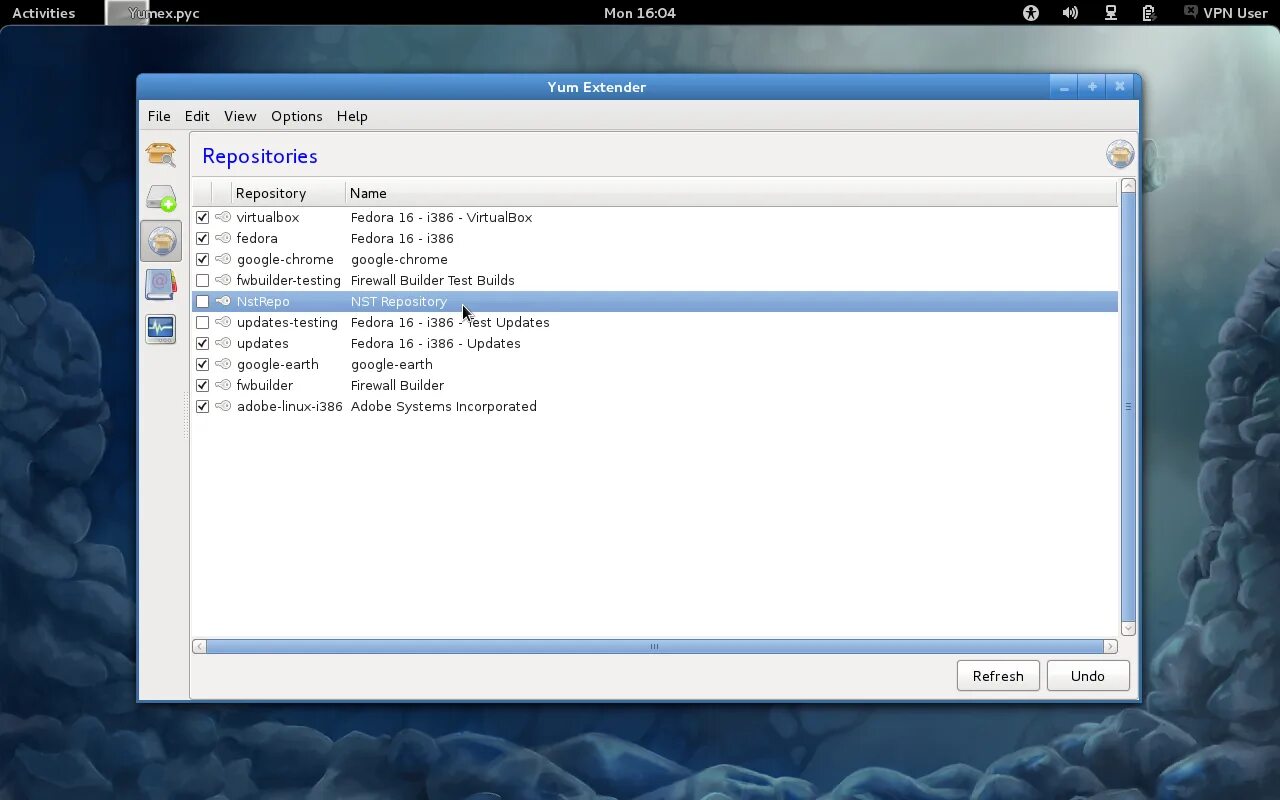Disable the google-earth repository

(x=203, y=364)
